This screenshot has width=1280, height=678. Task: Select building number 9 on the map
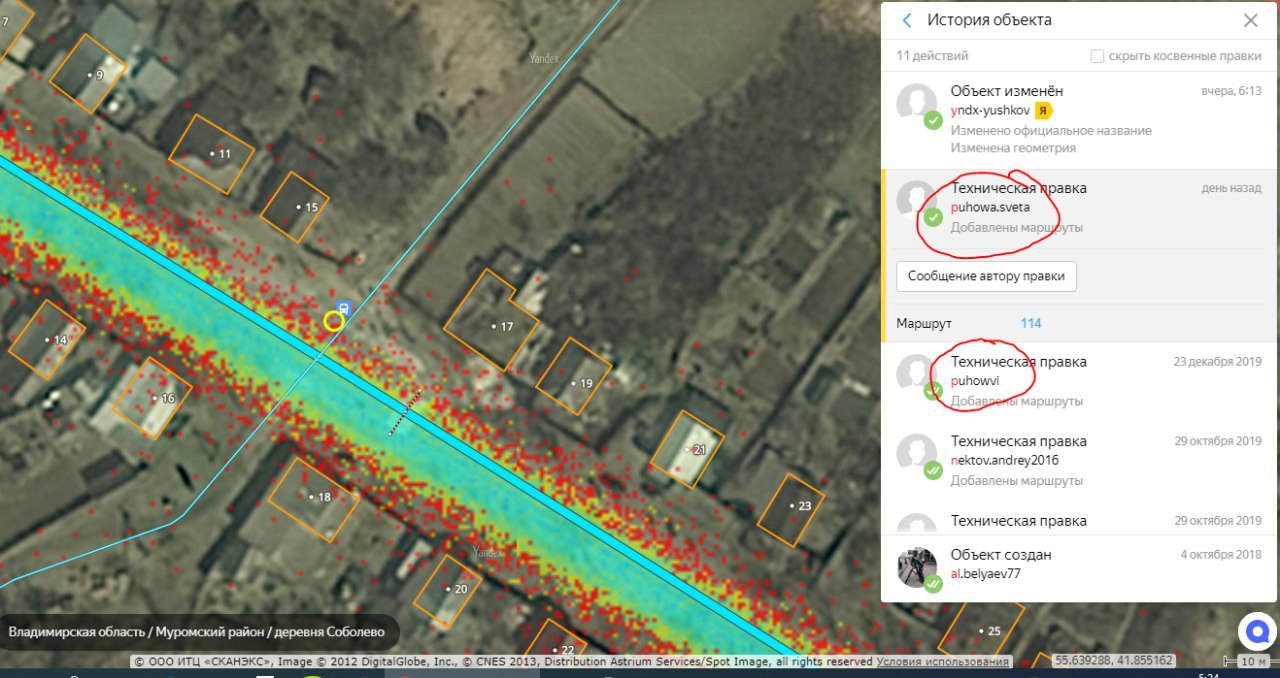[x=88, y=74]
